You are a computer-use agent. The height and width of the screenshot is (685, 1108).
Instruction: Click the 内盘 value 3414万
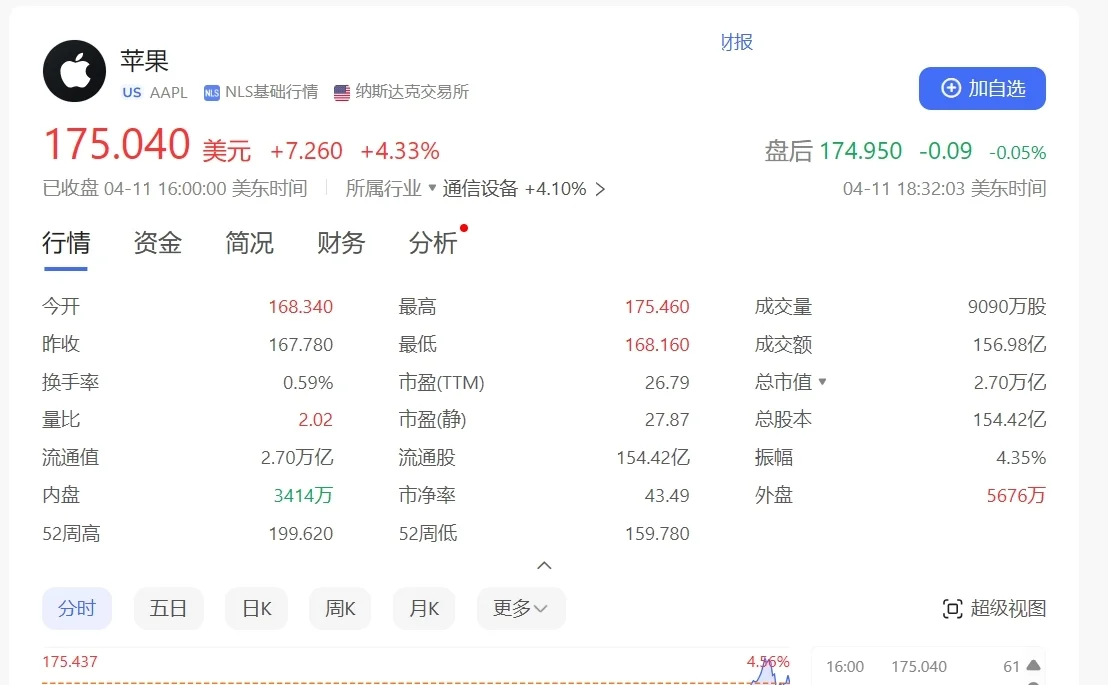(303, 496)
